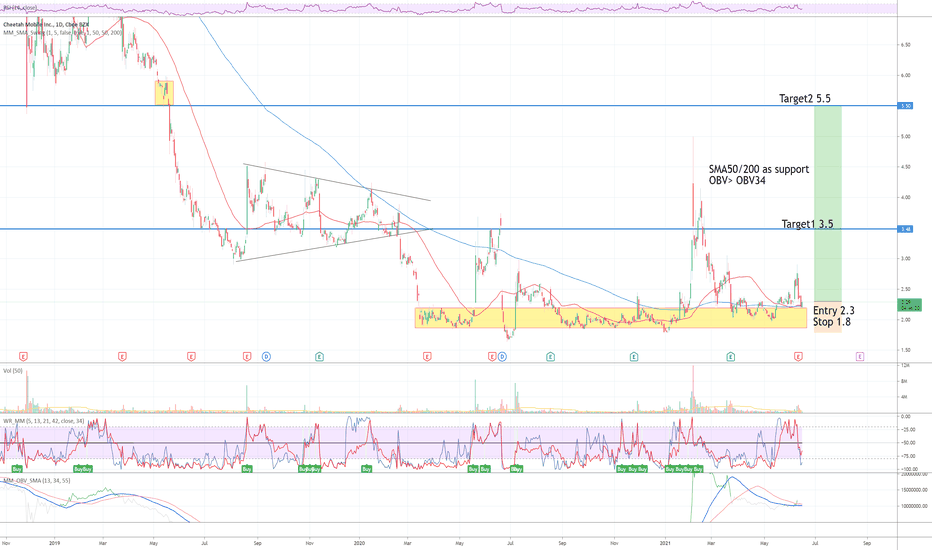This screenshot has width=932, height=550.
Task: Click the 4.50 price axis value
Action: (x=905, y=167)
